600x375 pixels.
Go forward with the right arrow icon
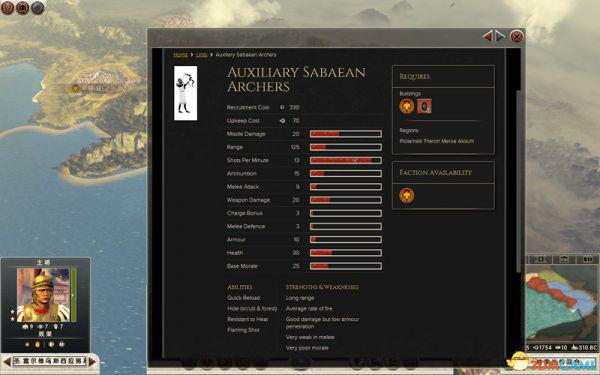[500, 36]
